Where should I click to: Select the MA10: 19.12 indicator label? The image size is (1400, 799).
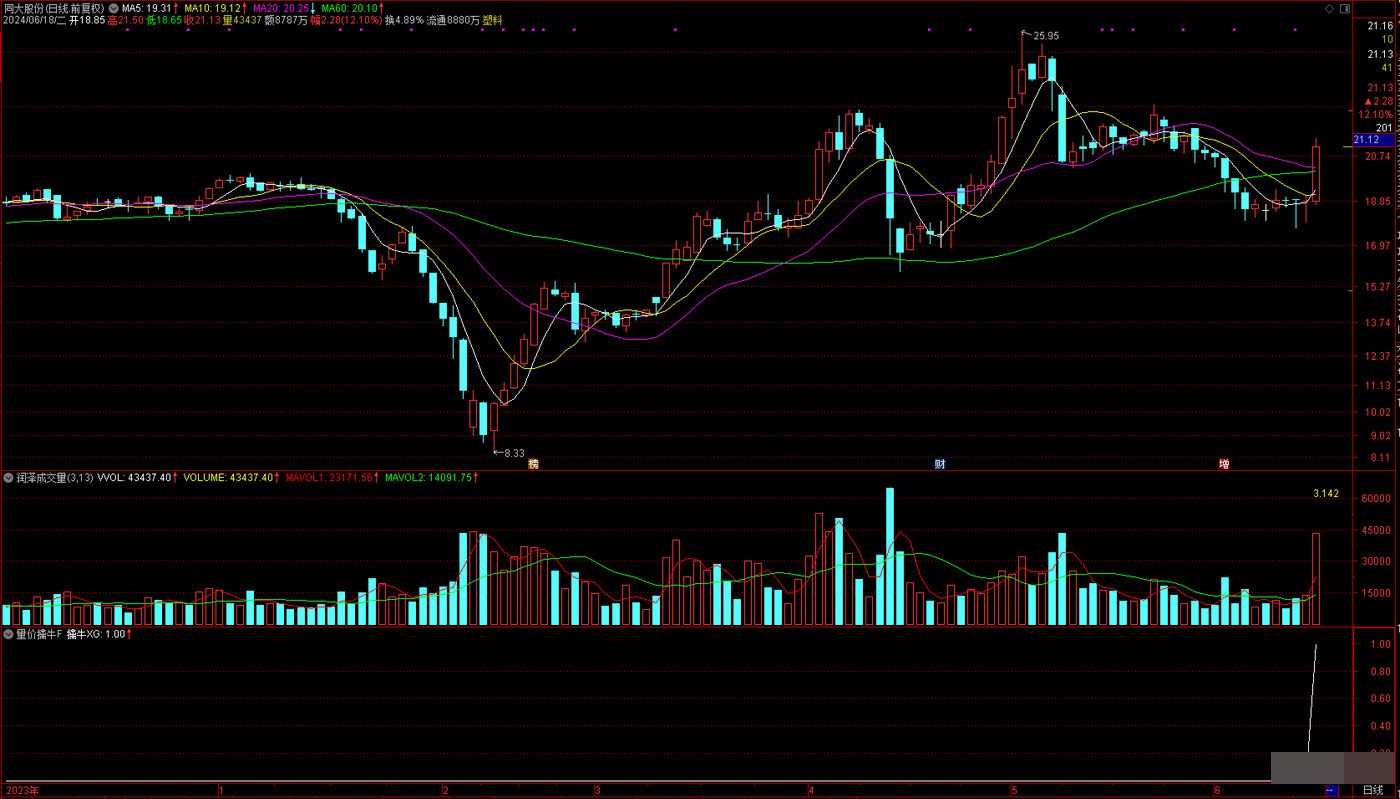[213, 7]
